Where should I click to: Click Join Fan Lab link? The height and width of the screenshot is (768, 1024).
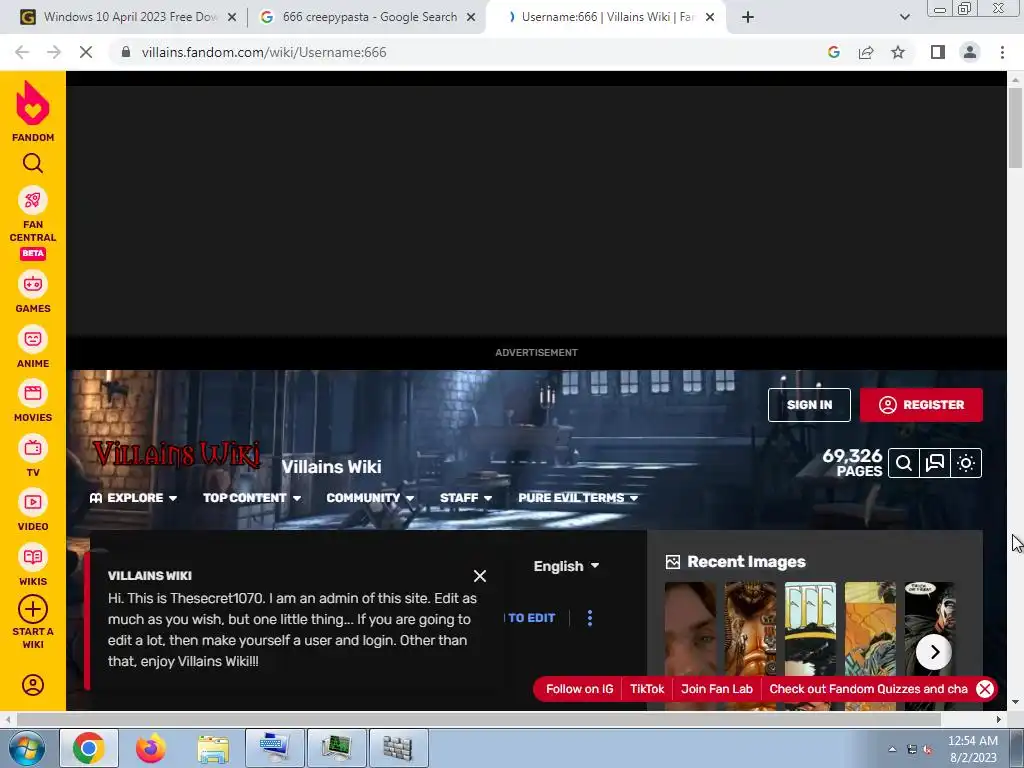pyautogui.click(x=716, y=689)
